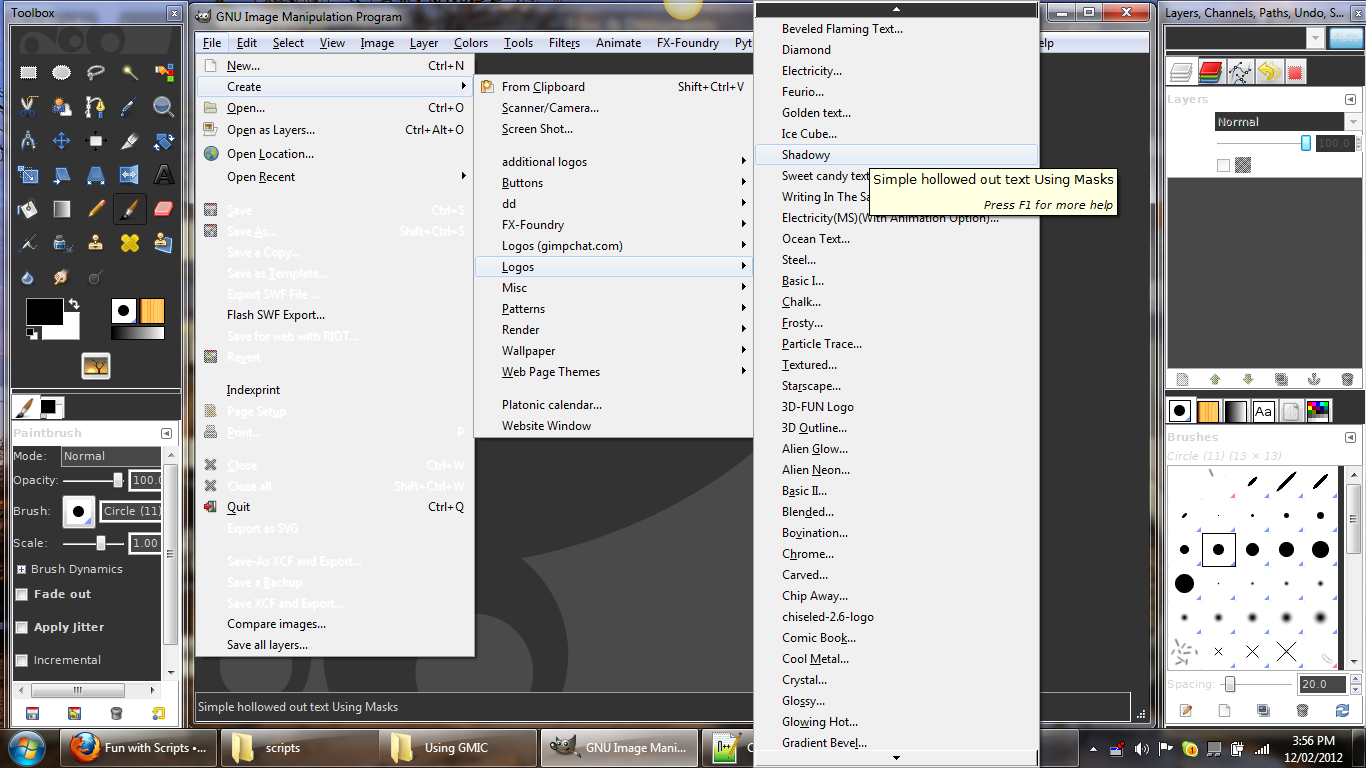Image resolution: width=1366 pixels, height=768 pixels.
Task: Open the Layers panel tab menu arrow
Action: (x=1350, y=99)
